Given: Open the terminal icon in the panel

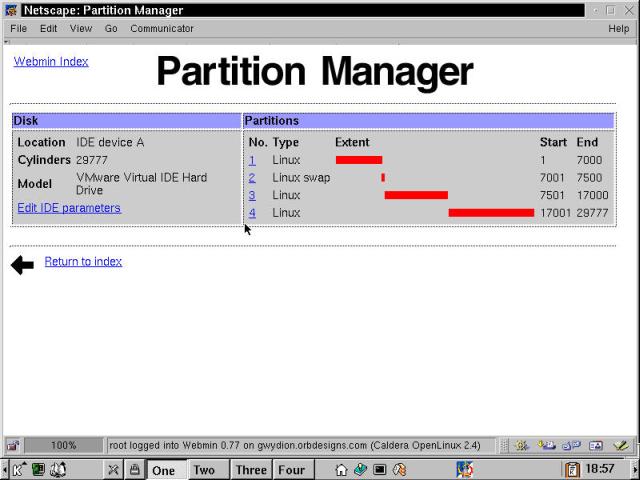Looking at the screenshot, I should click(380, 469).
